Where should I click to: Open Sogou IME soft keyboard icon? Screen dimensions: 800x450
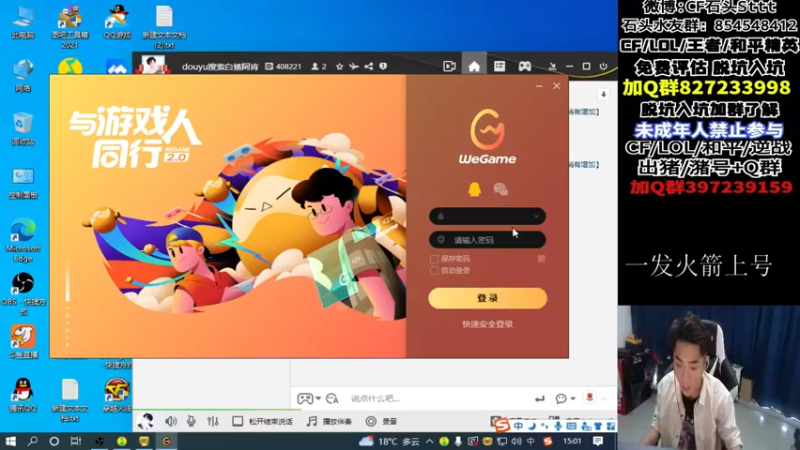point(571,426)
